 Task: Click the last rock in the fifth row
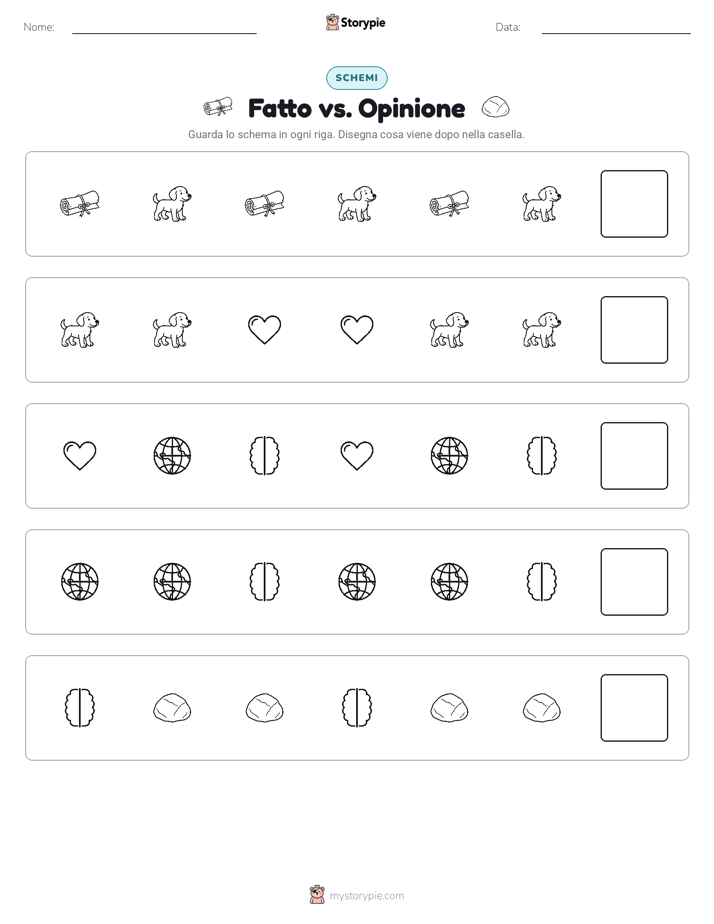point(541,708)
